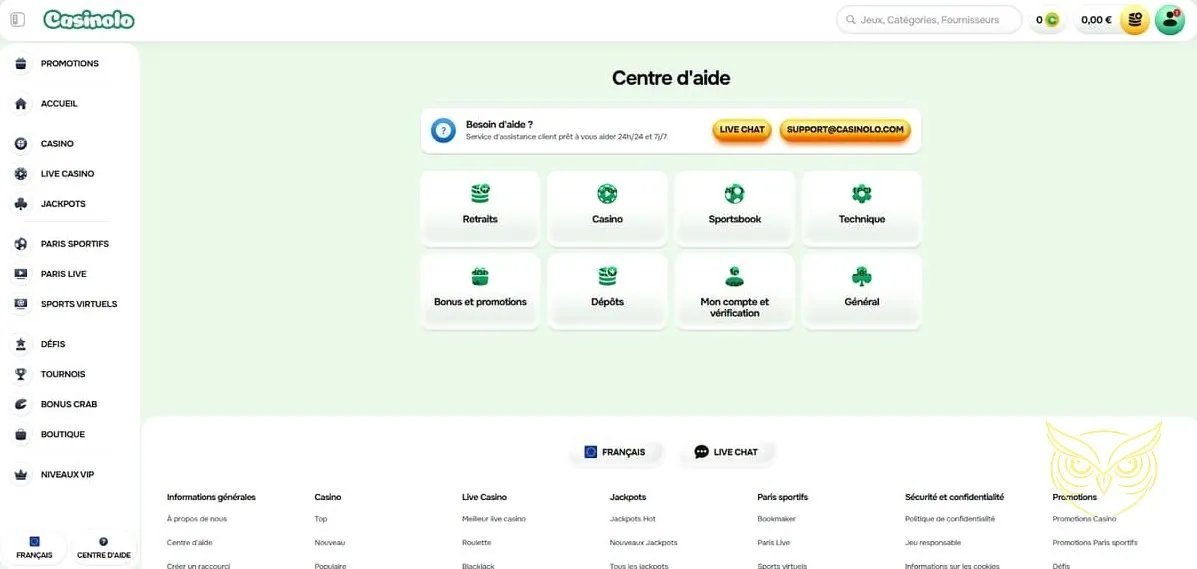Toggle the sidebar collapse icon
This screenshot has width=1197, height=569.
click(17, 20)
